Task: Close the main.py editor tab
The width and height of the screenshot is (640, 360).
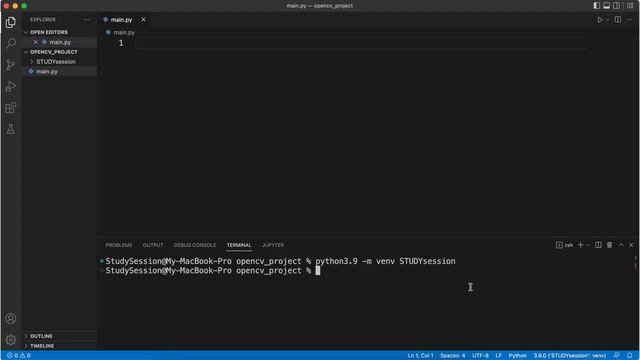Action: click(143, 20)
